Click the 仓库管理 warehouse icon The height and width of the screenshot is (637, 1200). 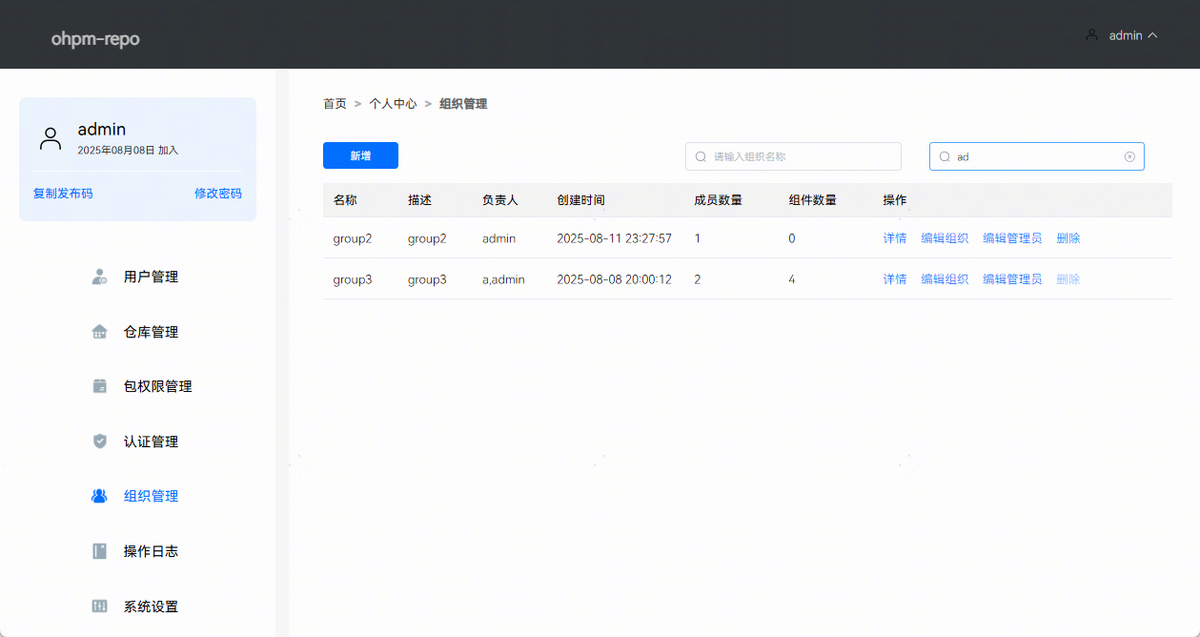(x=99, y=332)
